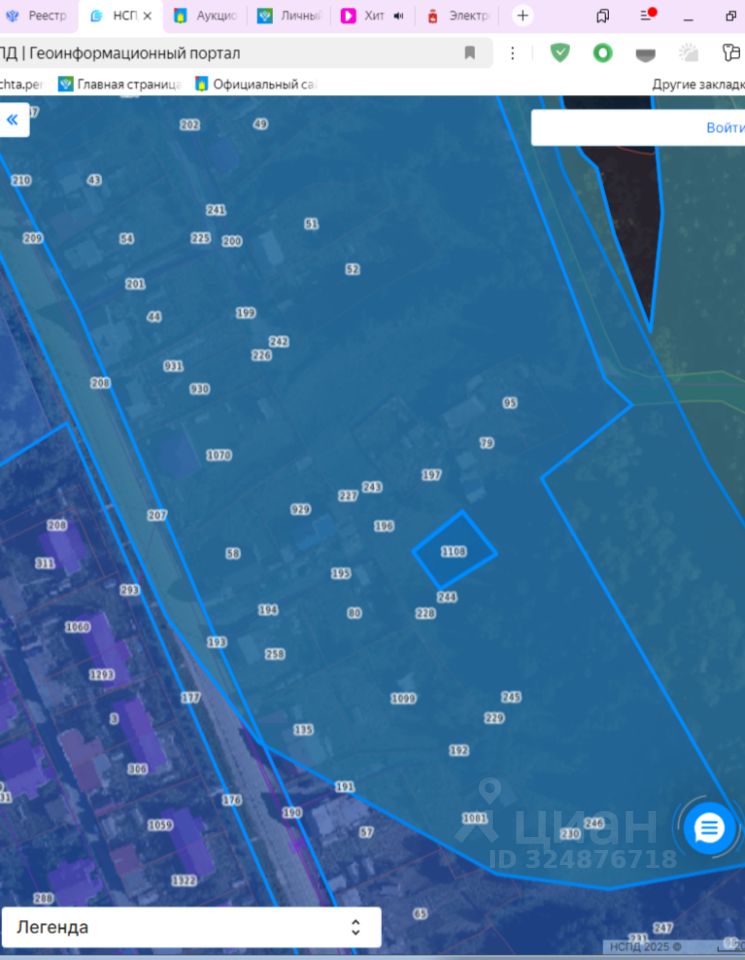
Task: Click parcel label 930 on map
Action: [200, 389]
